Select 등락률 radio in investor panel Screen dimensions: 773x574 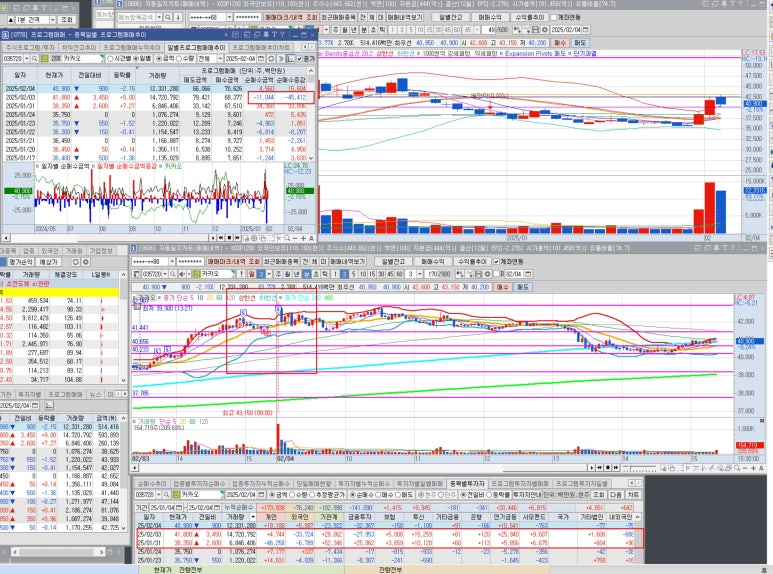[x=499, y=494]
